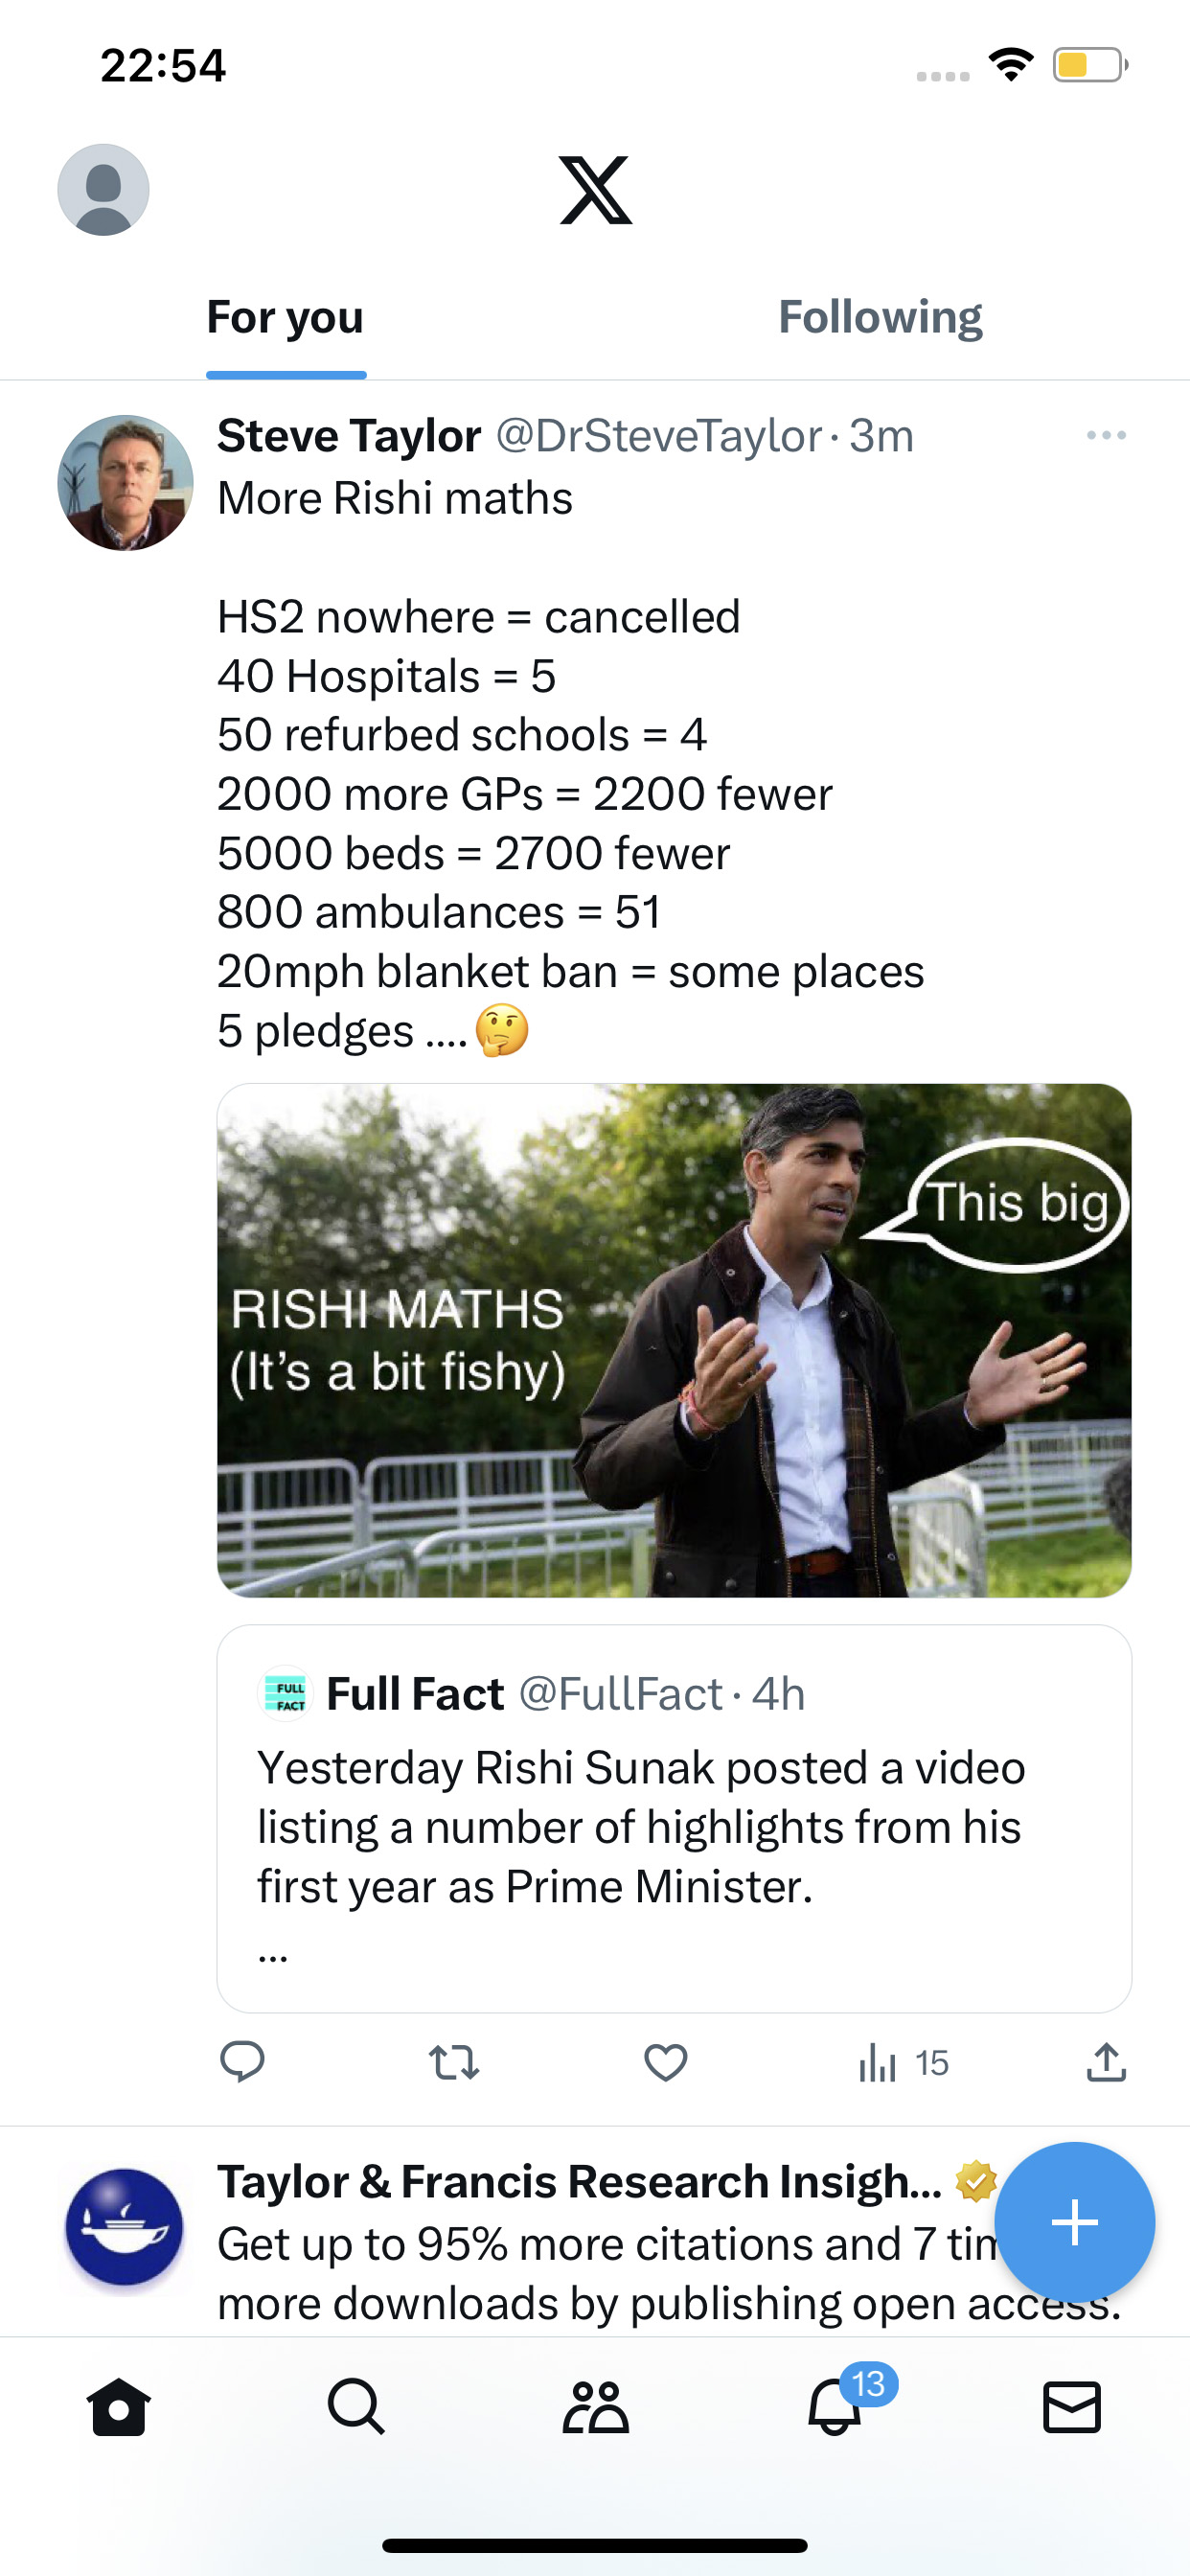This screenshot has width=1190, height=2576.
Task: View tweet analytics showing 15 views
Action: click(x=903, y=2063)
